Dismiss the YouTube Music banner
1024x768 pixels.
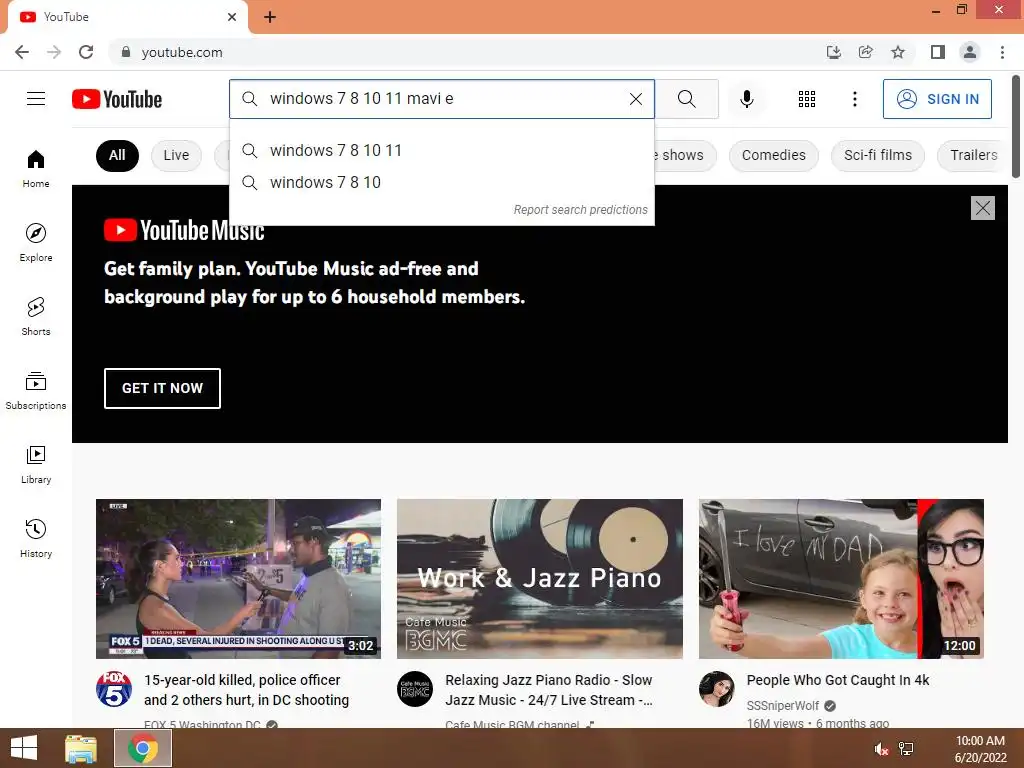(x=982, y=208)
